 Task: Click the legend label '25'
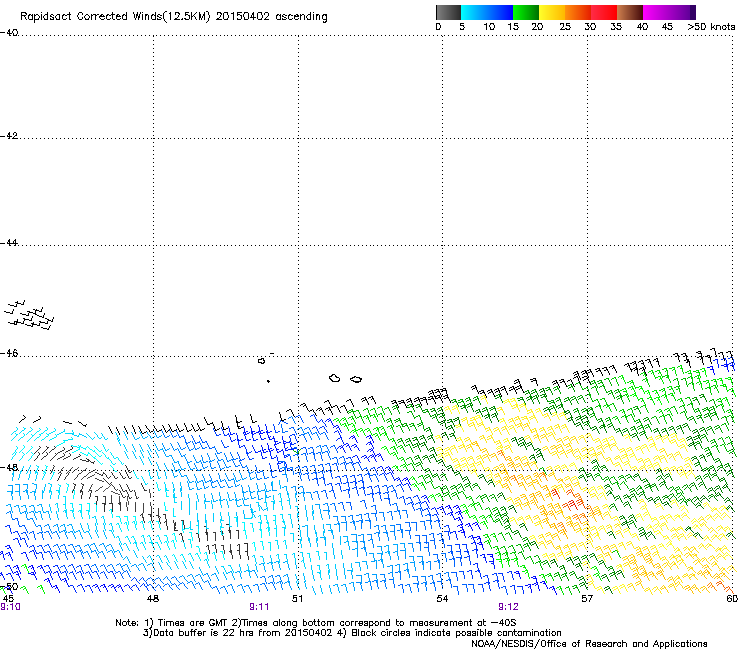(565, 27)
